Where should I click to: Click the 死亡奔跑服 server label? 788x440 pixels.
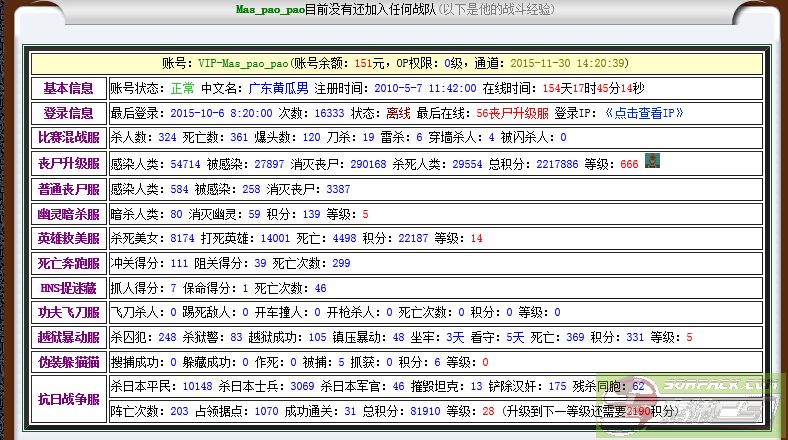click(68, 263)
